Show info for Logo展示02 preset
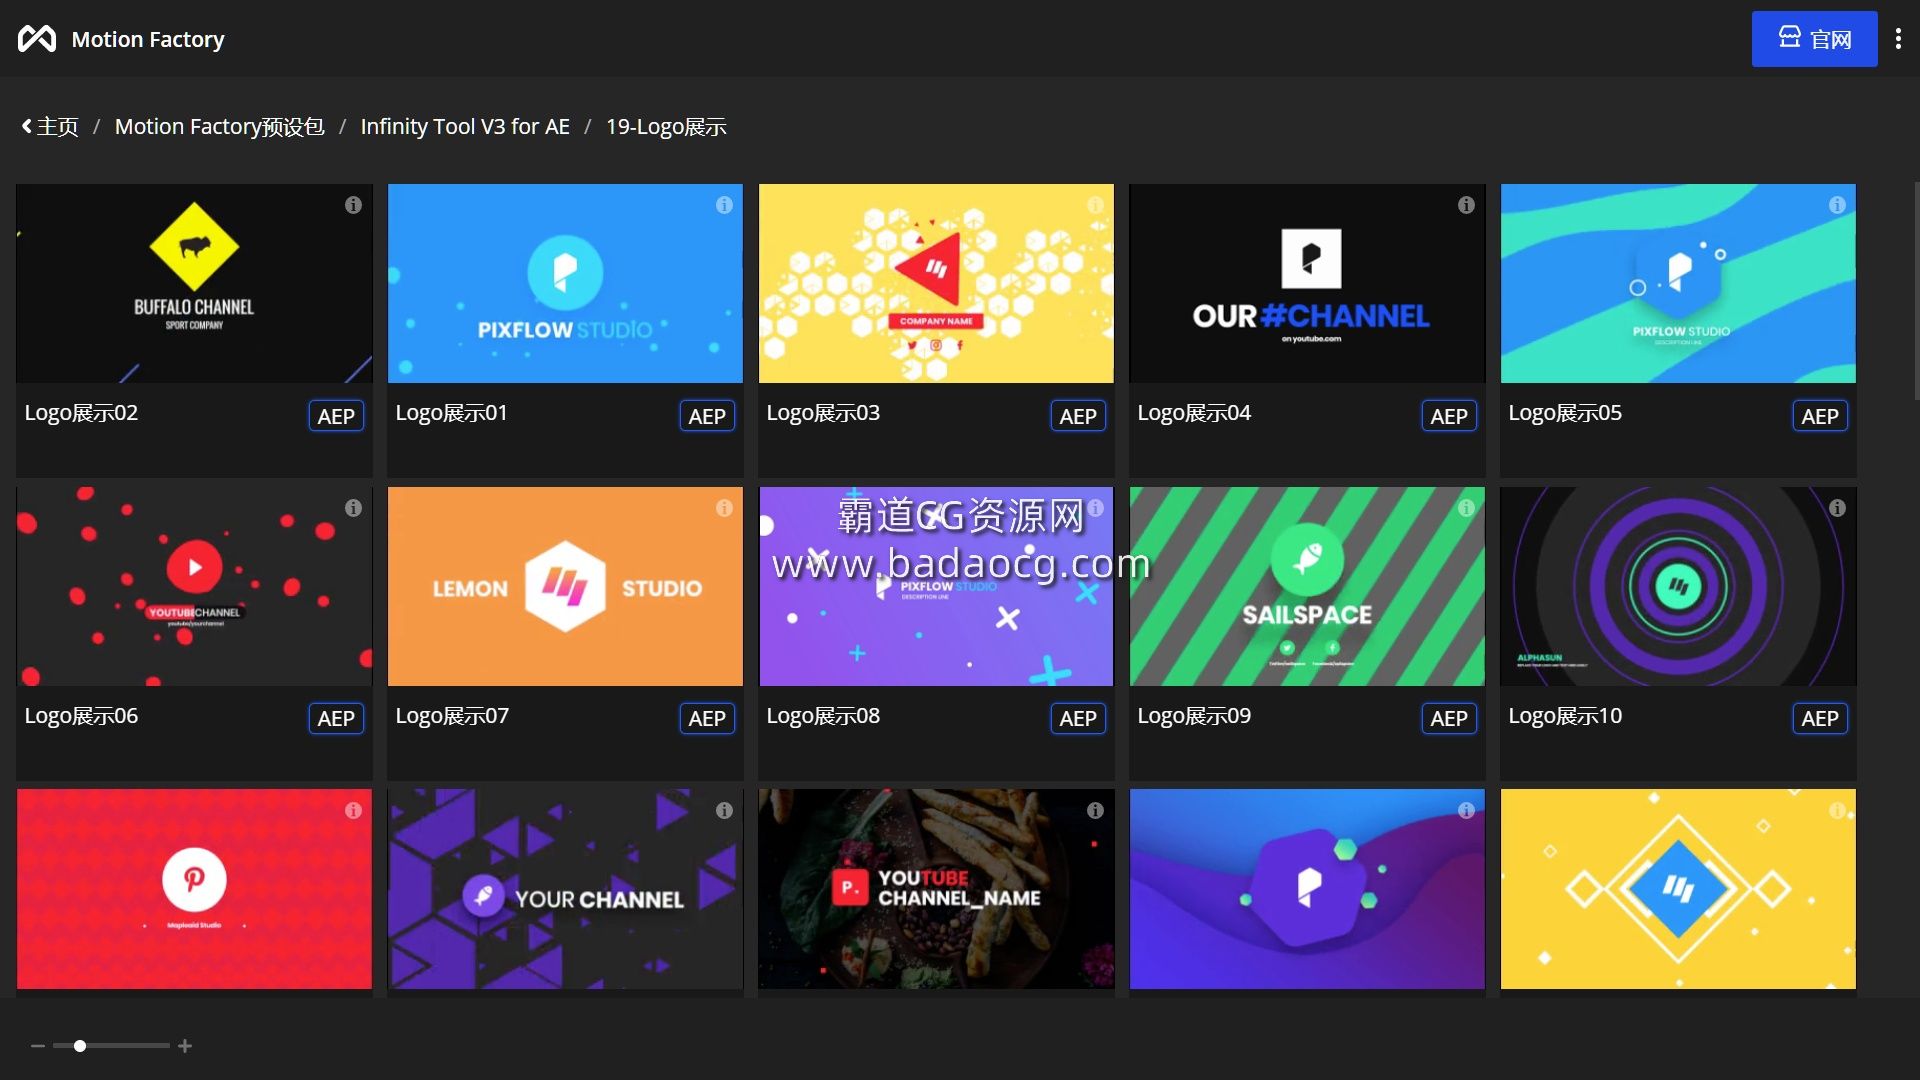Screen dimensions: 1920x1080 click(x=353, y=205)
